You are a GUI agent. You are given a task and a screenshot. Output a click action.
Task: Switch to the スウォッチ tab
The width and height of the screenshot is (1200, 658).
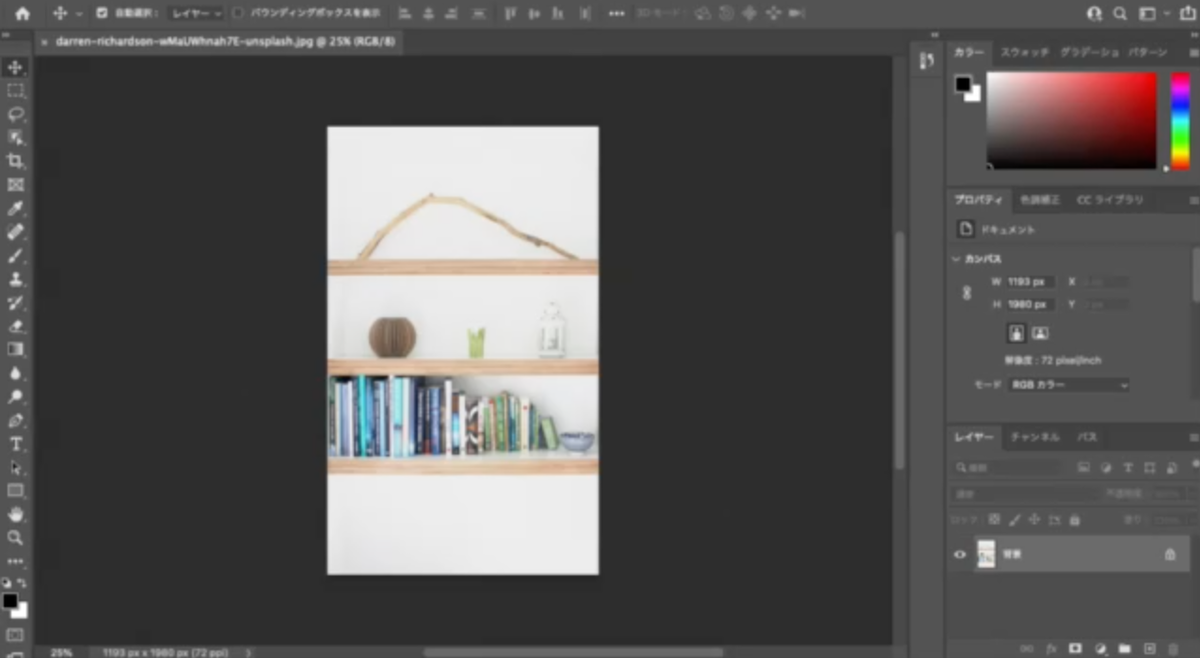click(1025, 52)
